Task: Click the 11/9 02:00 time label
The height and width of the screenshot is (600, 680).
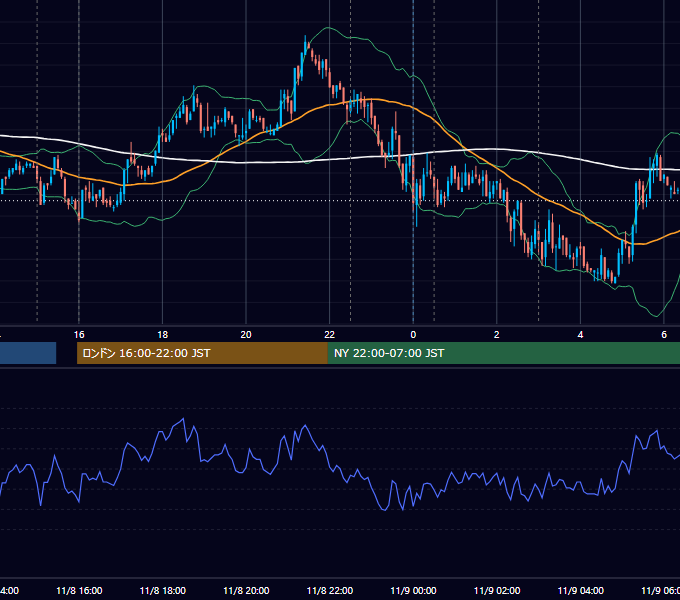Action: coord(497,591)
